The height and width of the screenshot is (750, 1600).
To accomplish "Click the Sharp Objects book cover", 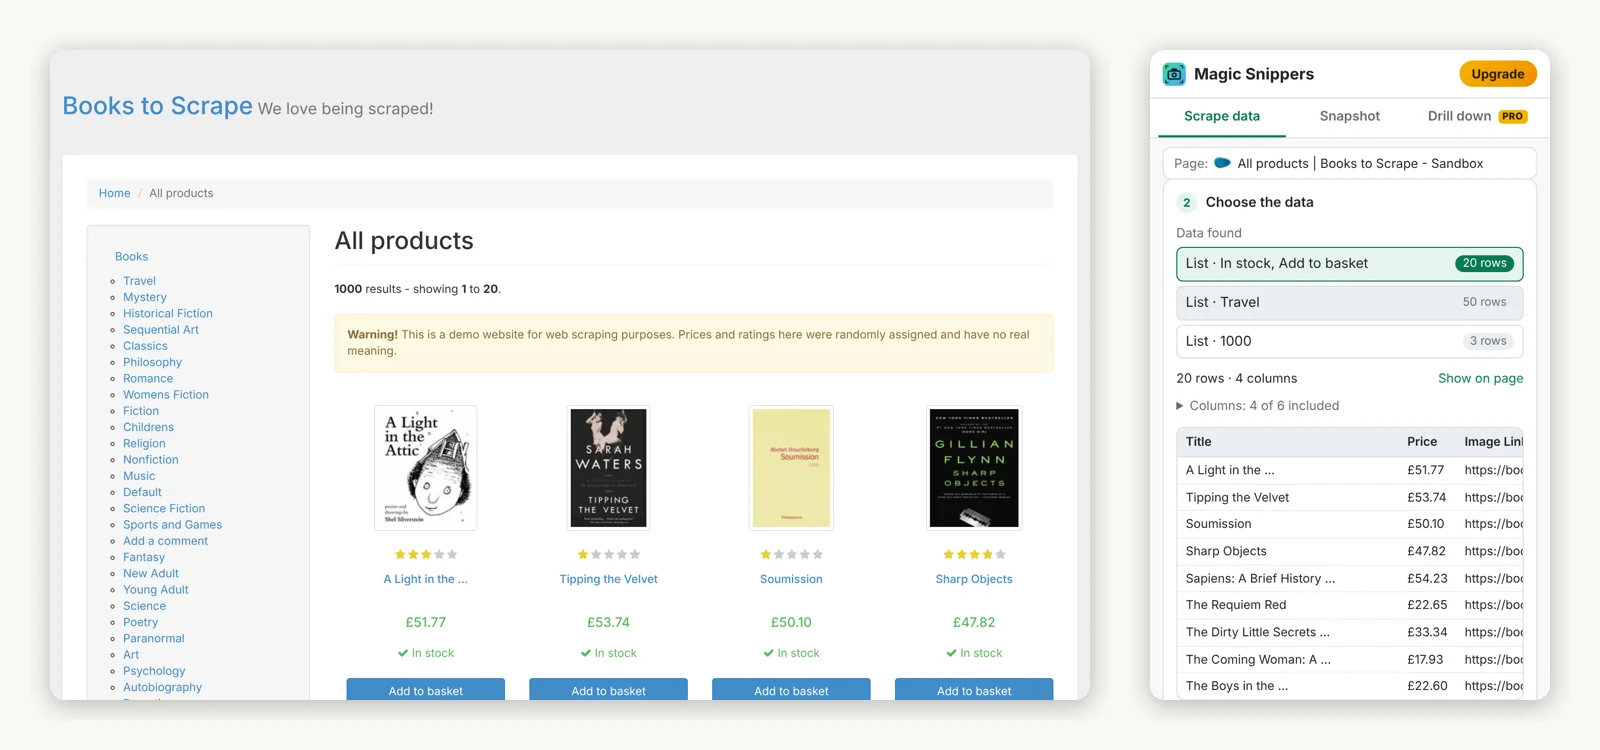I will click(974, 468).
